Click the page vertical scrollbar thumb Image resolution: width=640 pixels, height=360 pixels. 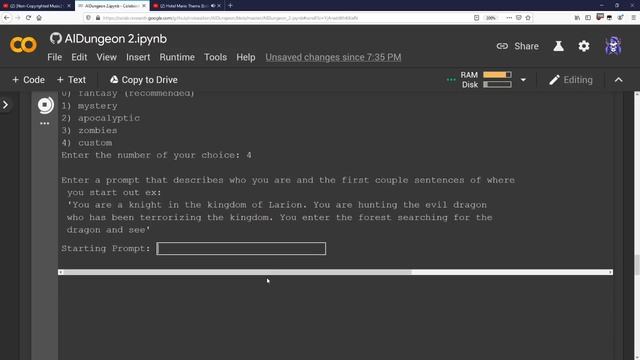[x=637, y=264]
